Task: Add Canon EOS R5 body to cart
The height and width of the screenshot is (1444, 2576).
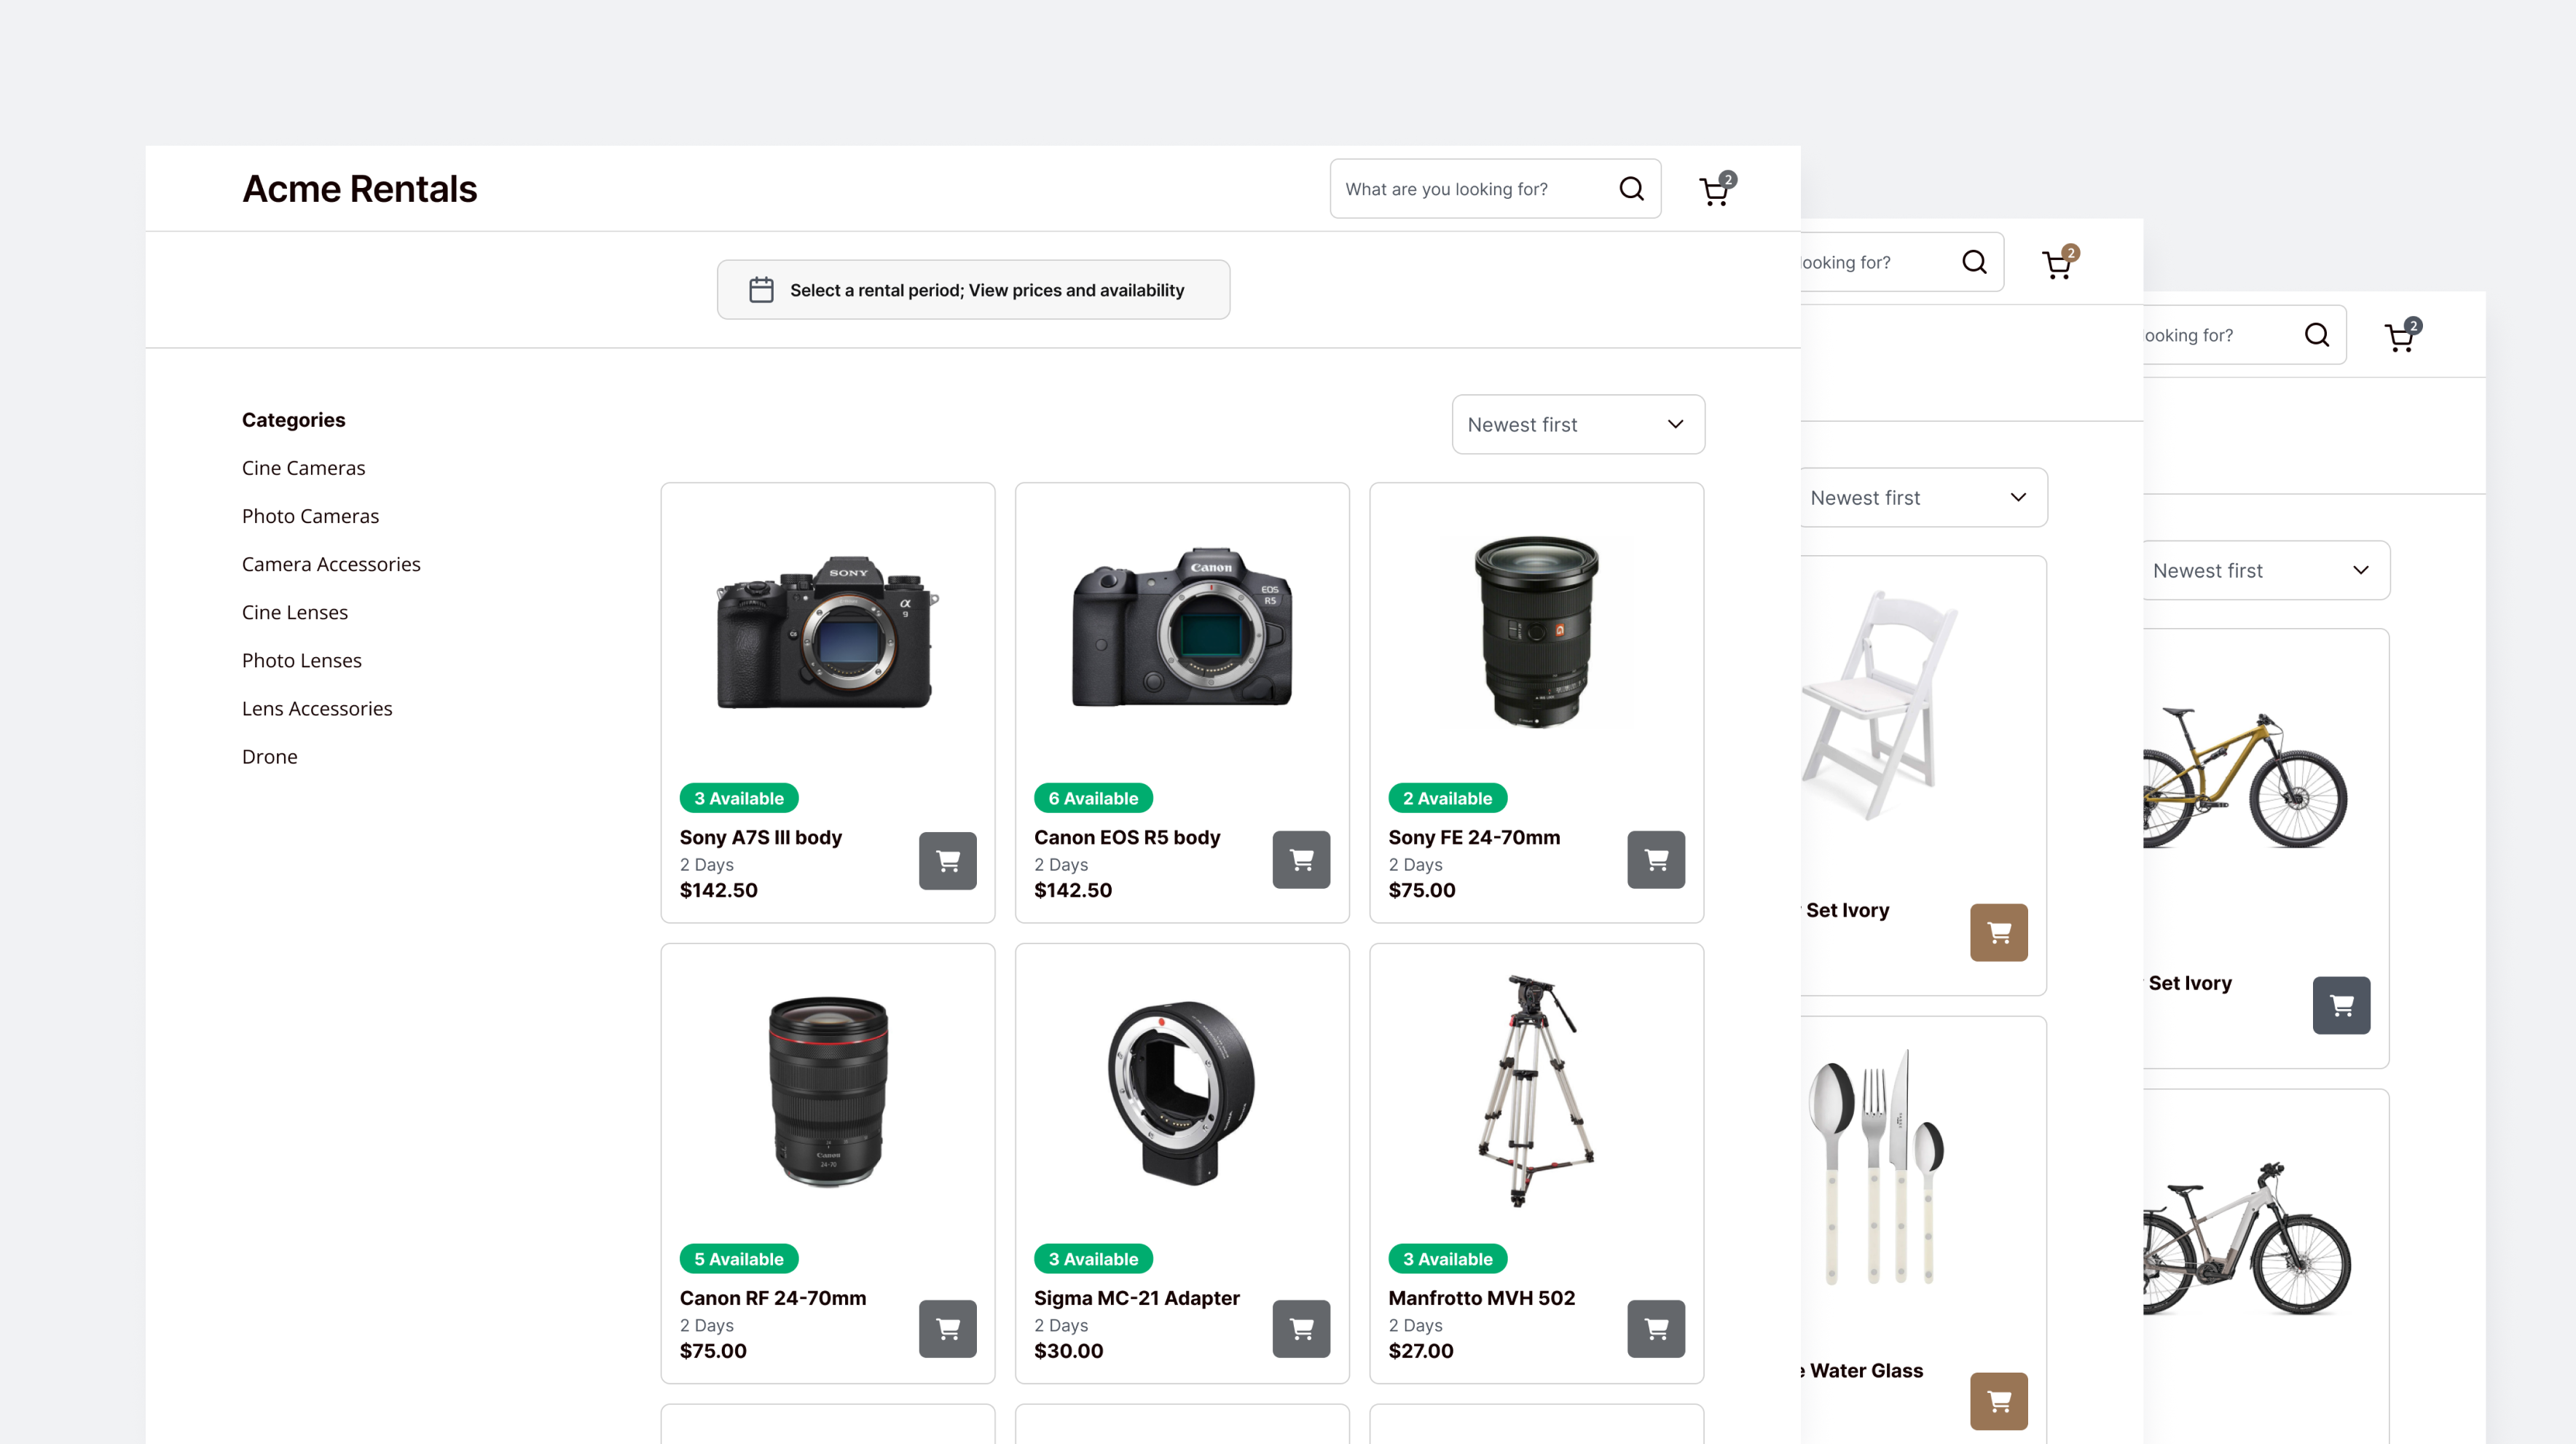Action: point(1301,860)
